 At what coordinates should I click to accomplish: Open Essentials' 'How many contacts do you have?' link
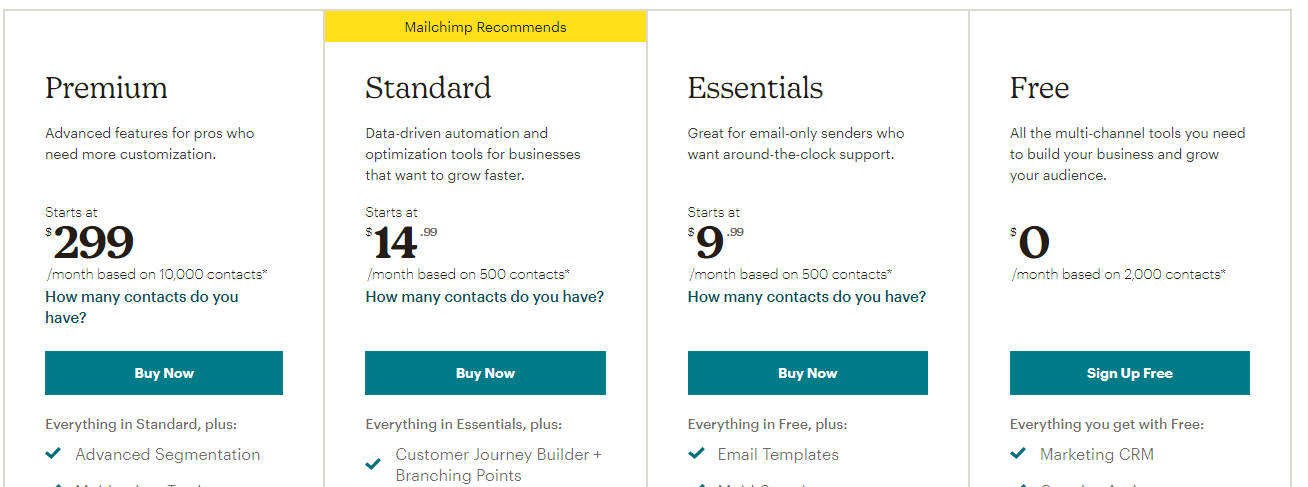[x=807, y=297]
